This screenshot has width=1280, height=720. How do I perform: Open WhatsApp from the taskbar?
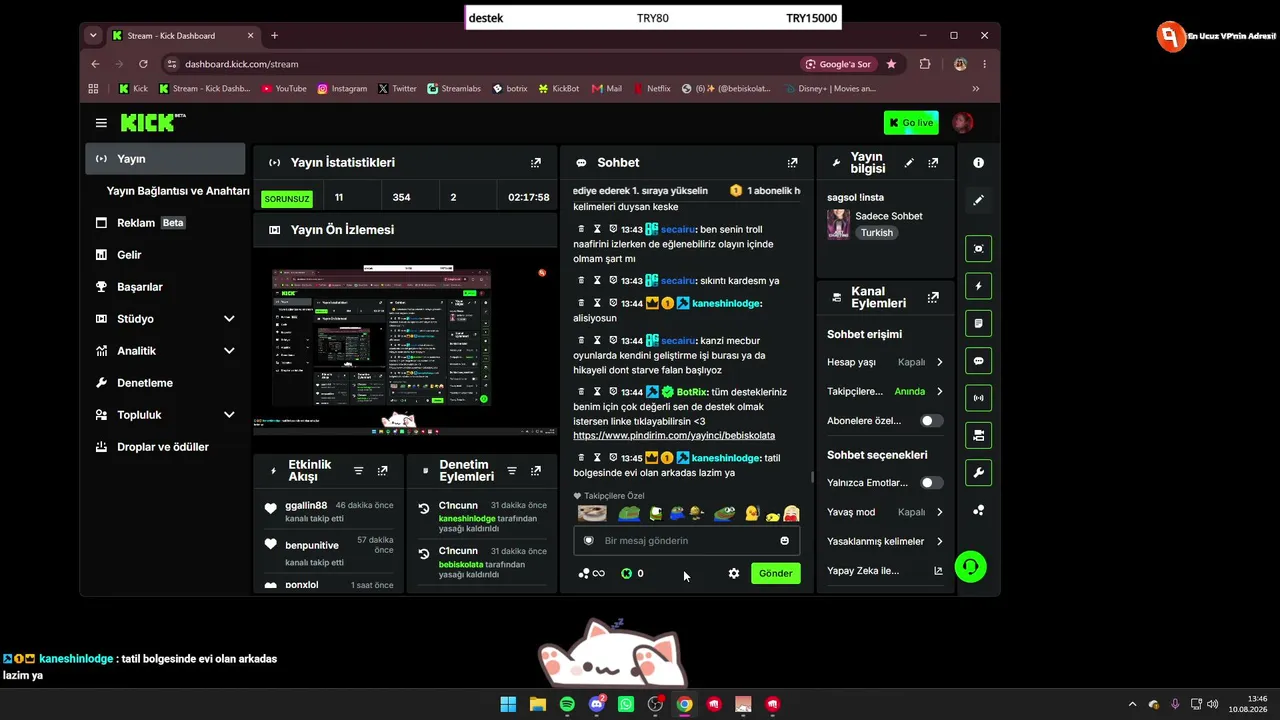pos(626,704)
